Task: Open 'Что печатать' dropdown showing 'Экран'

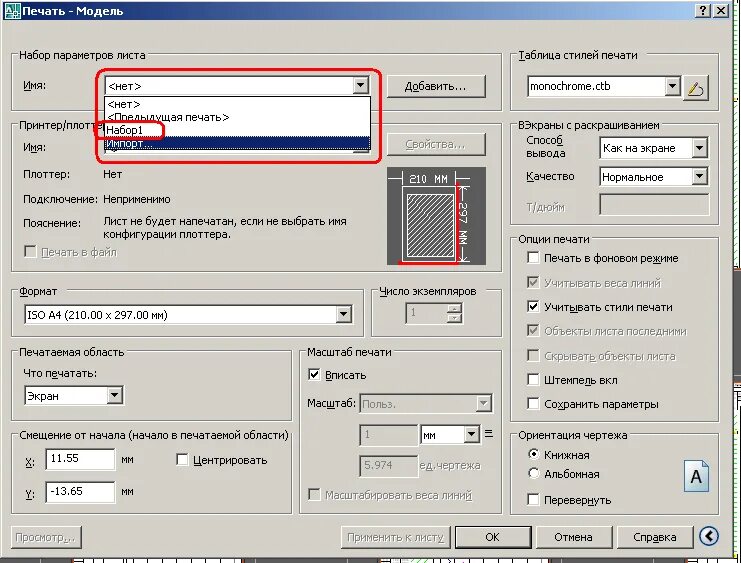Action: (x=114, y=395)
